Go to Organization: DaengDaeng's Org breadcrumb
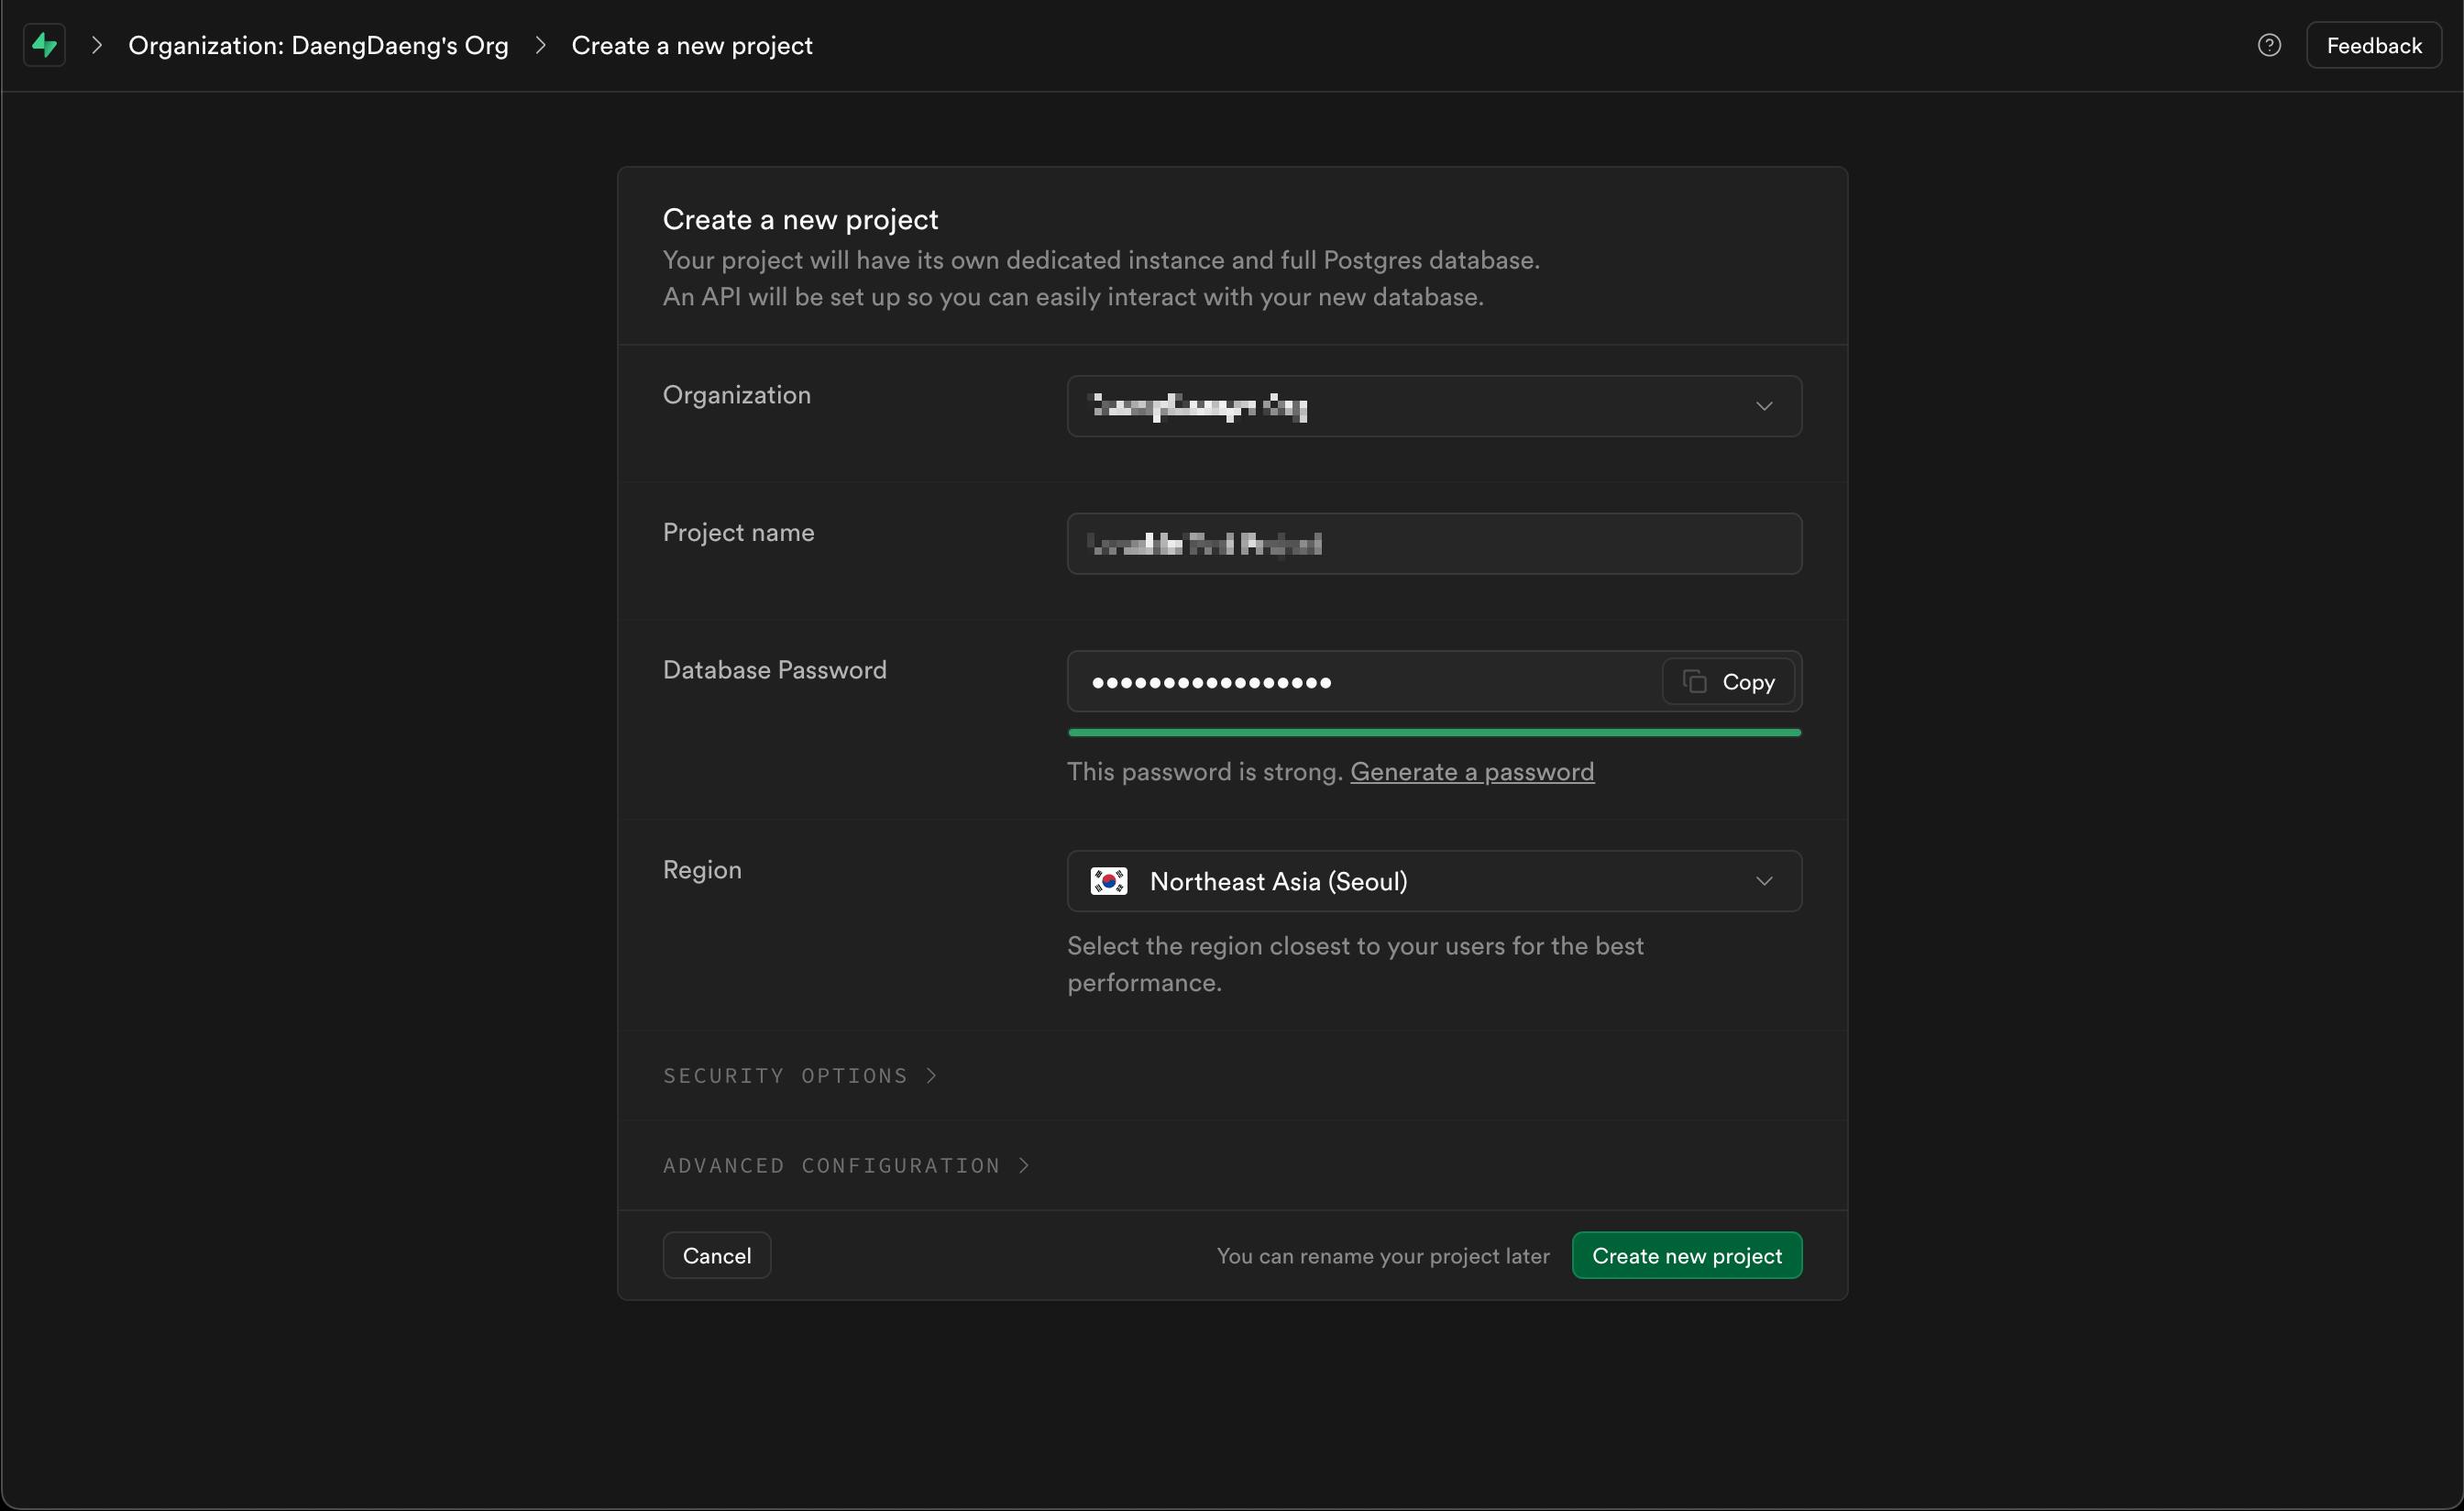The image size is (2464, 1511). [318, 46]
